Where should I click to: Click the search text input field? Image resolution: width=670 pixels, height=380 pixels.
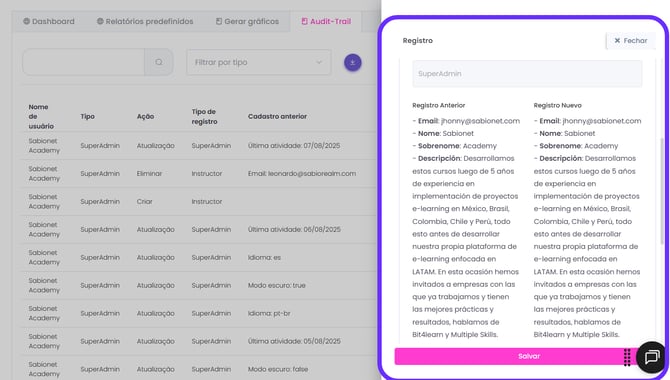coord(84,62)
